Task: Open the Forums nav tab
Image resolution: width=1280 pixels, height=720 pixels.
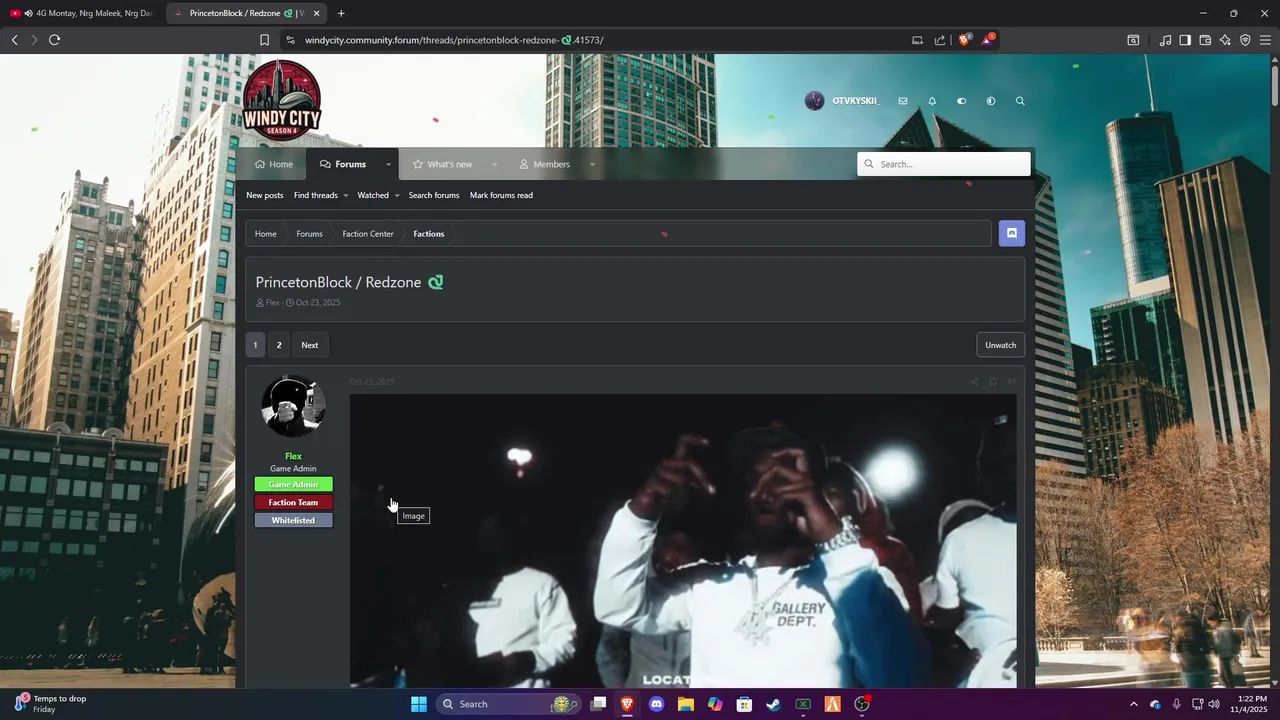Action: [343, 164]
